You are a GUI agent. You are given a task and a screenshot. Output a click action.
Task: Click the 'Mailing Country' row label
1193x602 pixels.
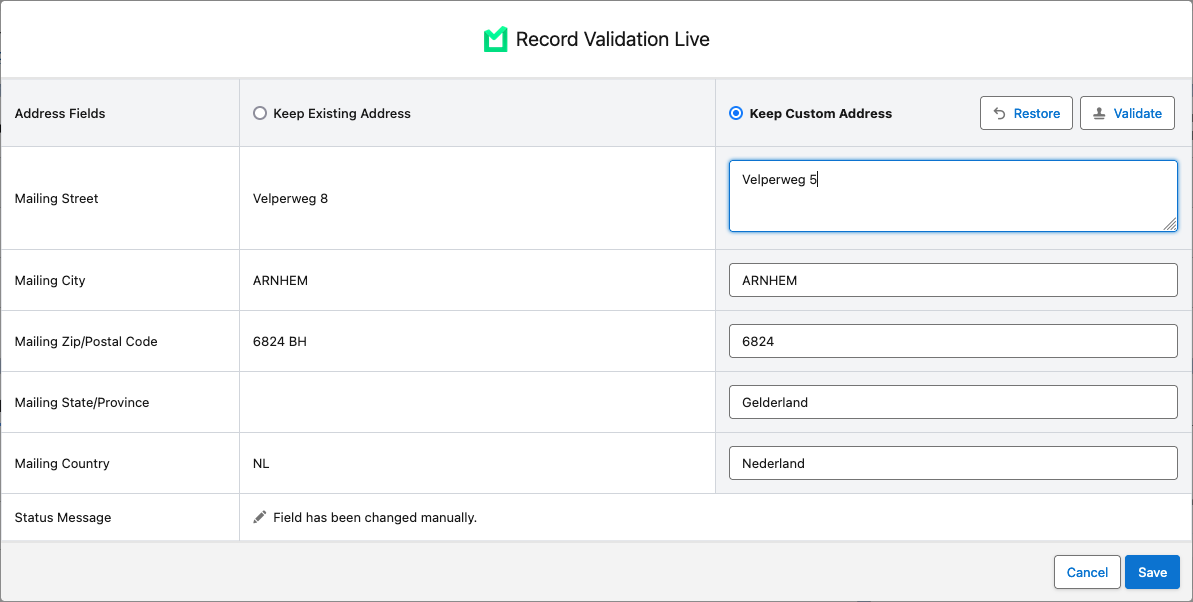(62, 463)
